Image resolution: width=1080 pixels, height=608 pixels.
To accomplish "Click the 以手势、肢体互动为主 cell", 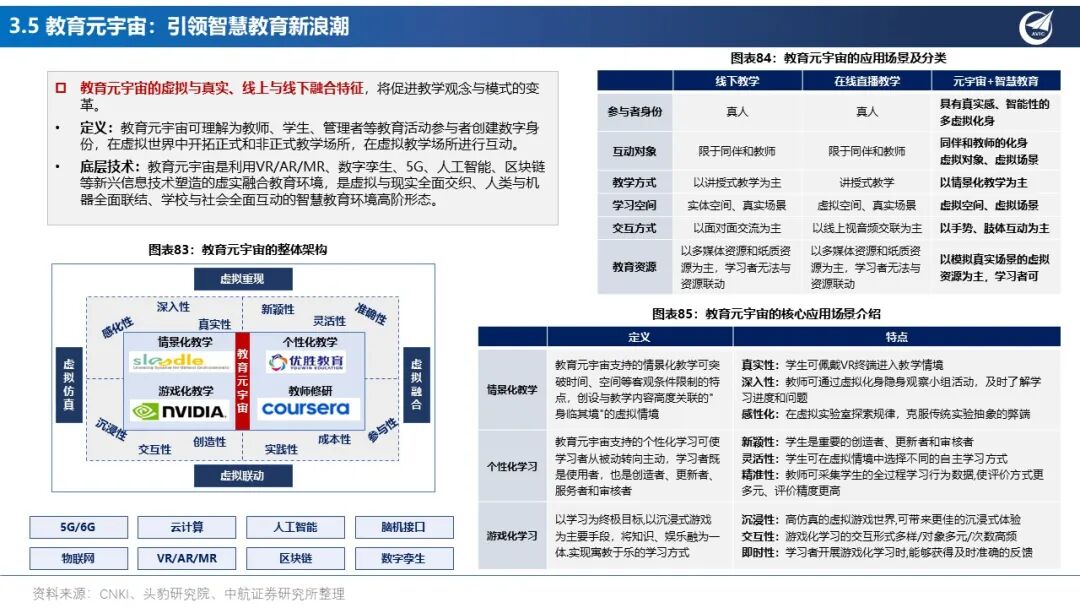I will point(994,228).
